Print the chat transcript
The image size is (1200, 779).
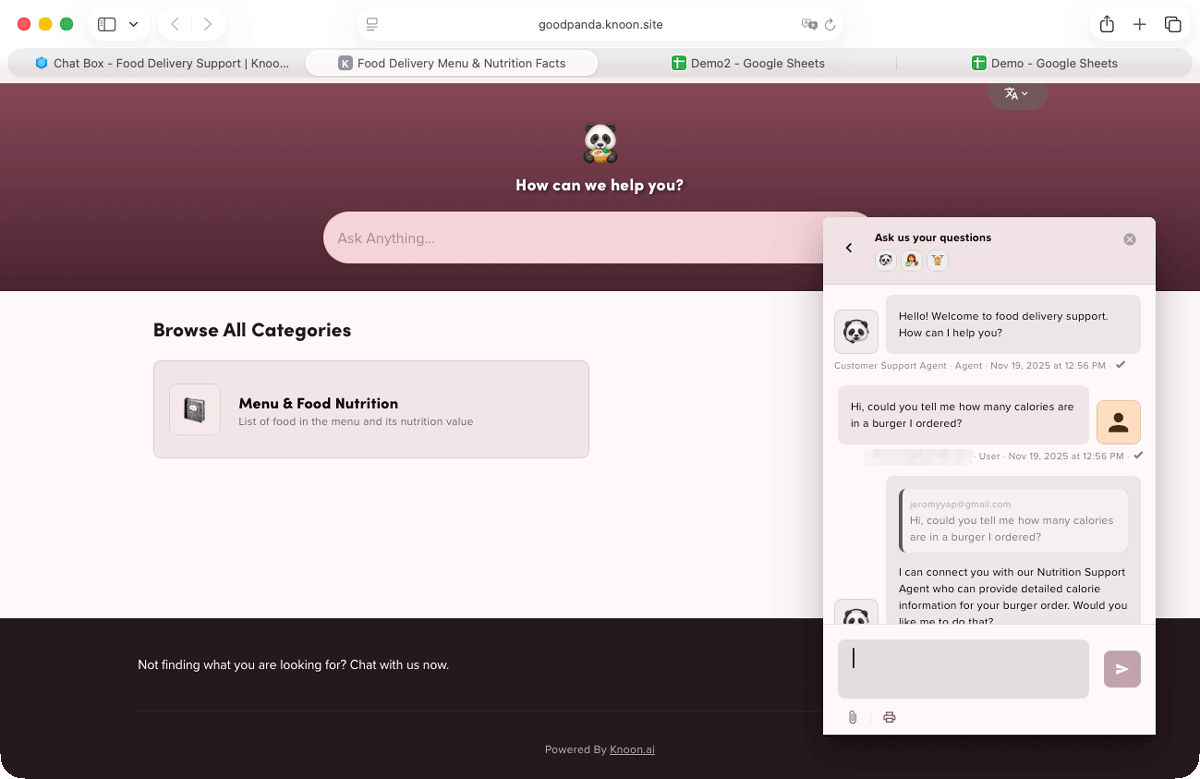(x=889, y=717)
